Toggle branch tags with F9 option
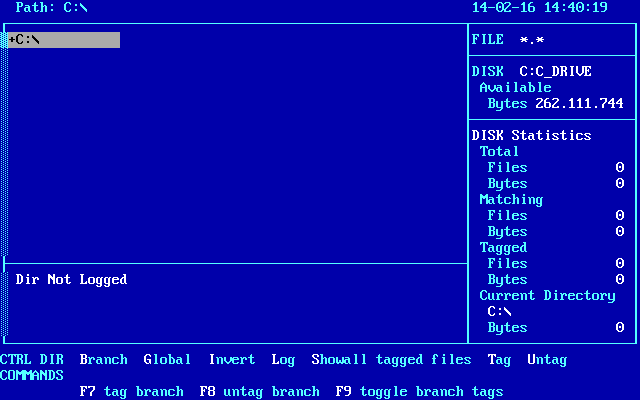Image resolution: width=640 pixels, height=400 pixels. tap(419, 391)
